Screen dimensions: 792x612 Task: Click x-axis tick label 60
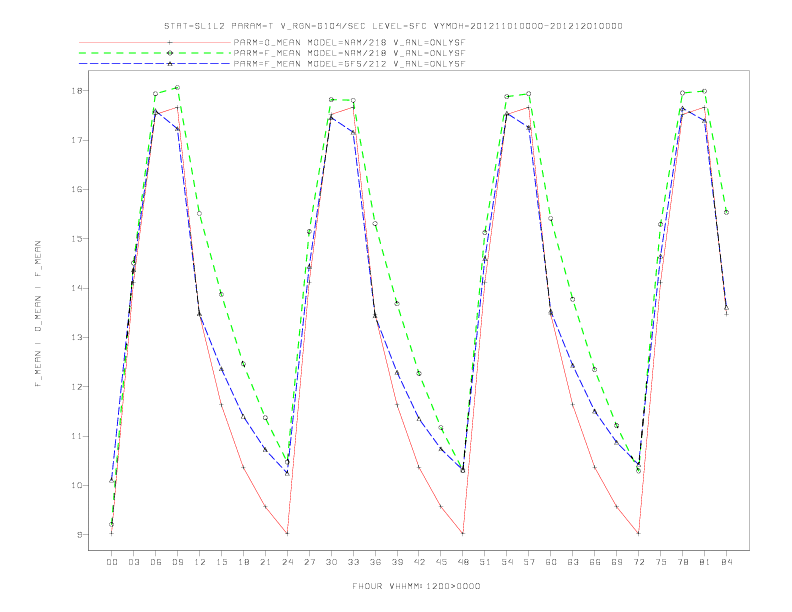click(x=551, y=562)
